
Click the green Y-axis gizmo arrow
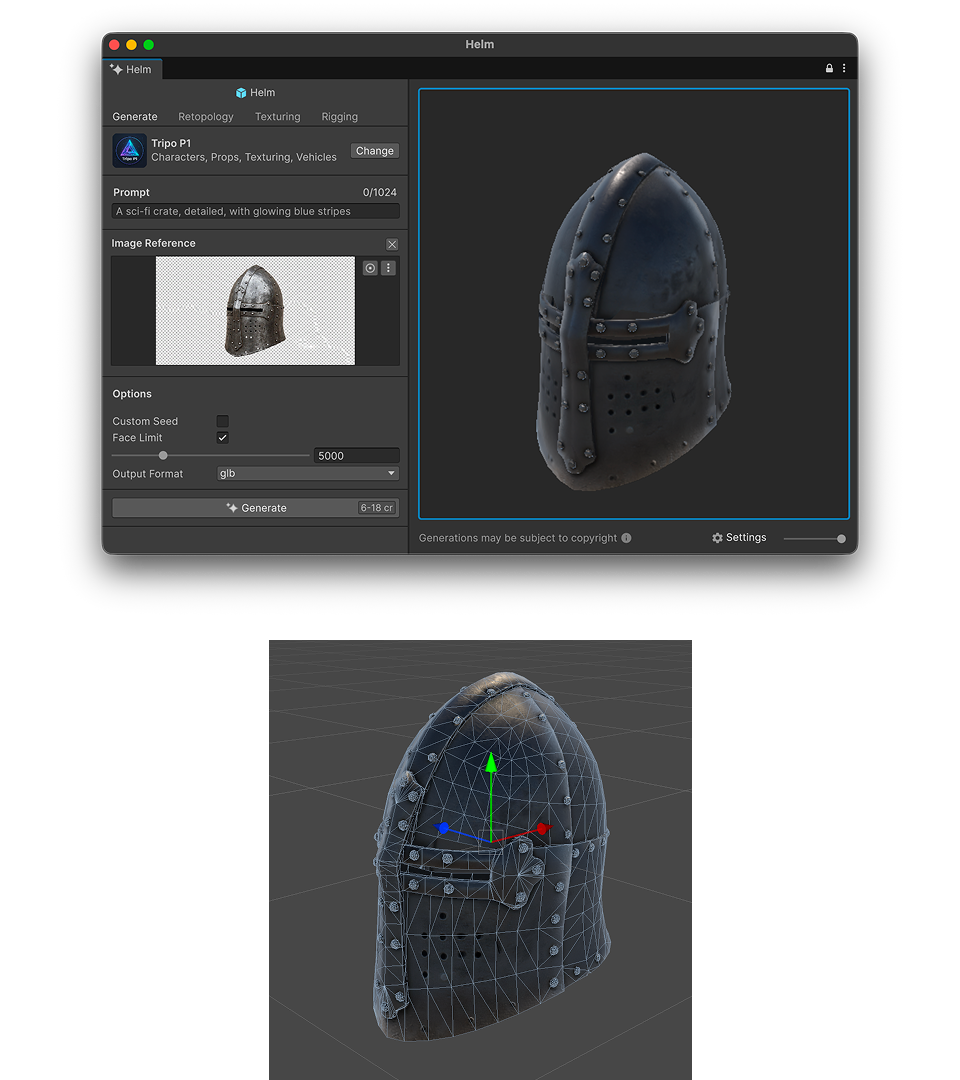click(x=491, y=761)
